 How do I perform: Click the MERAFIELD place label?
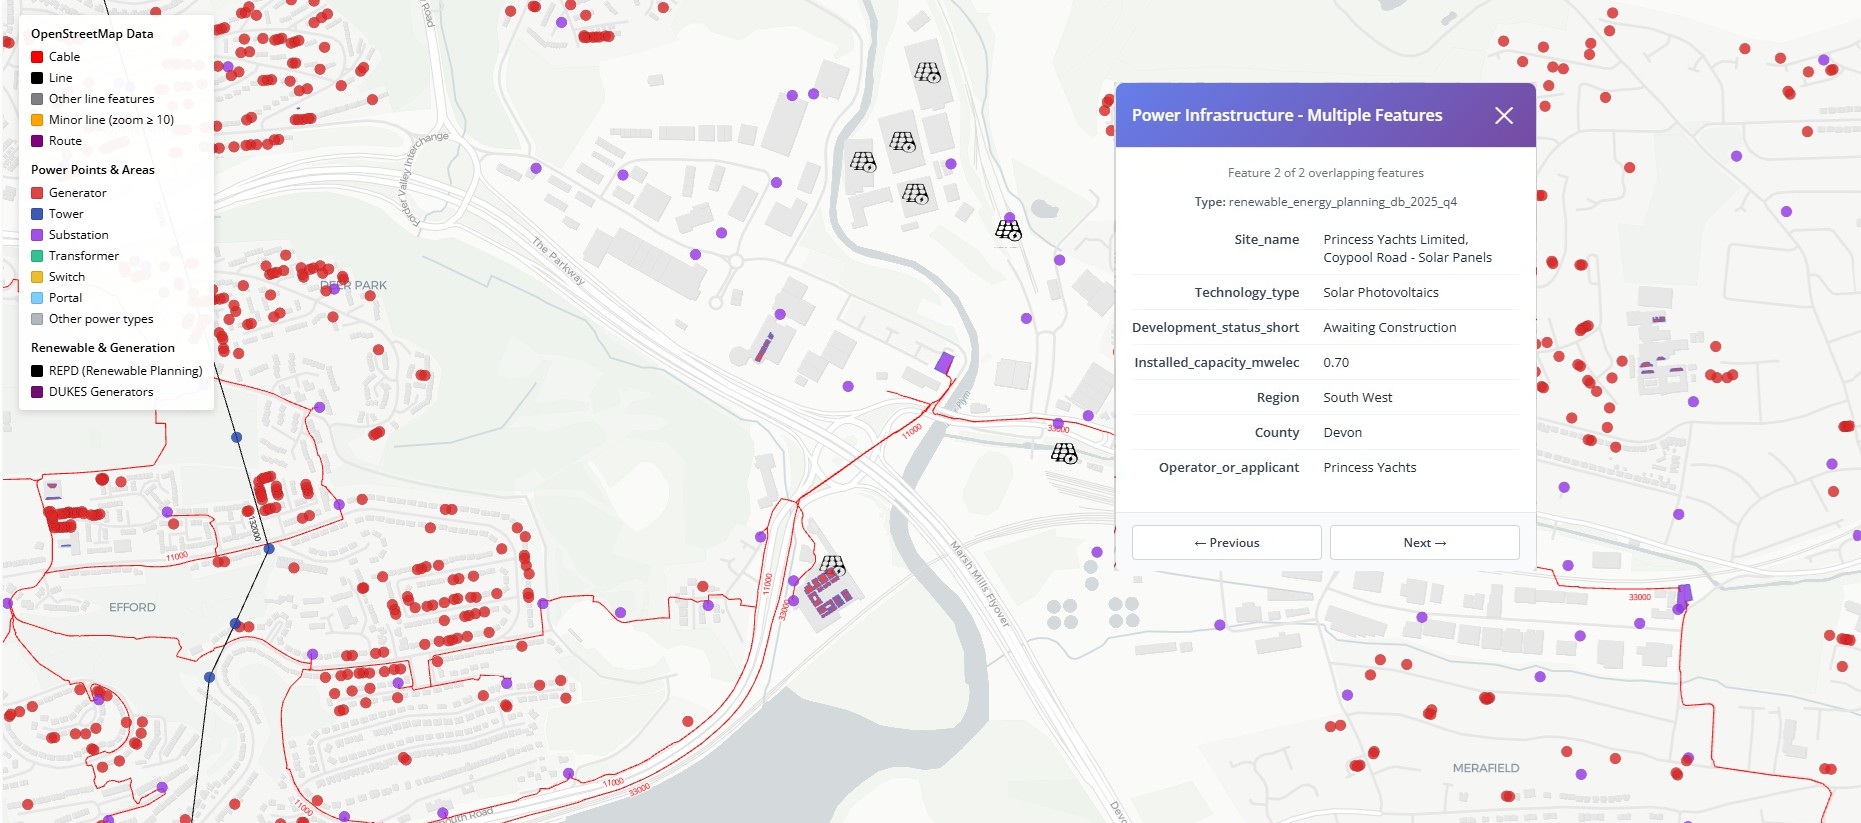click(x=1485, y=768)
